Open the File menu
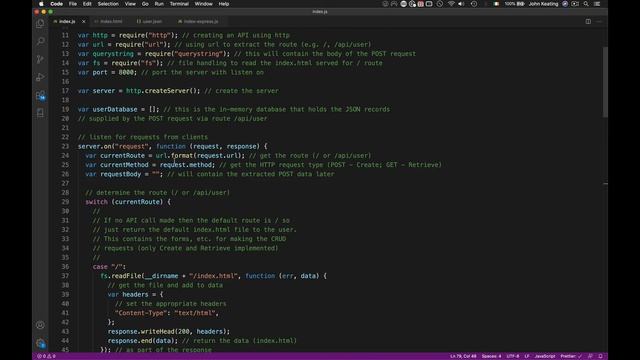The image size is (640, 360). click(73, 4)
